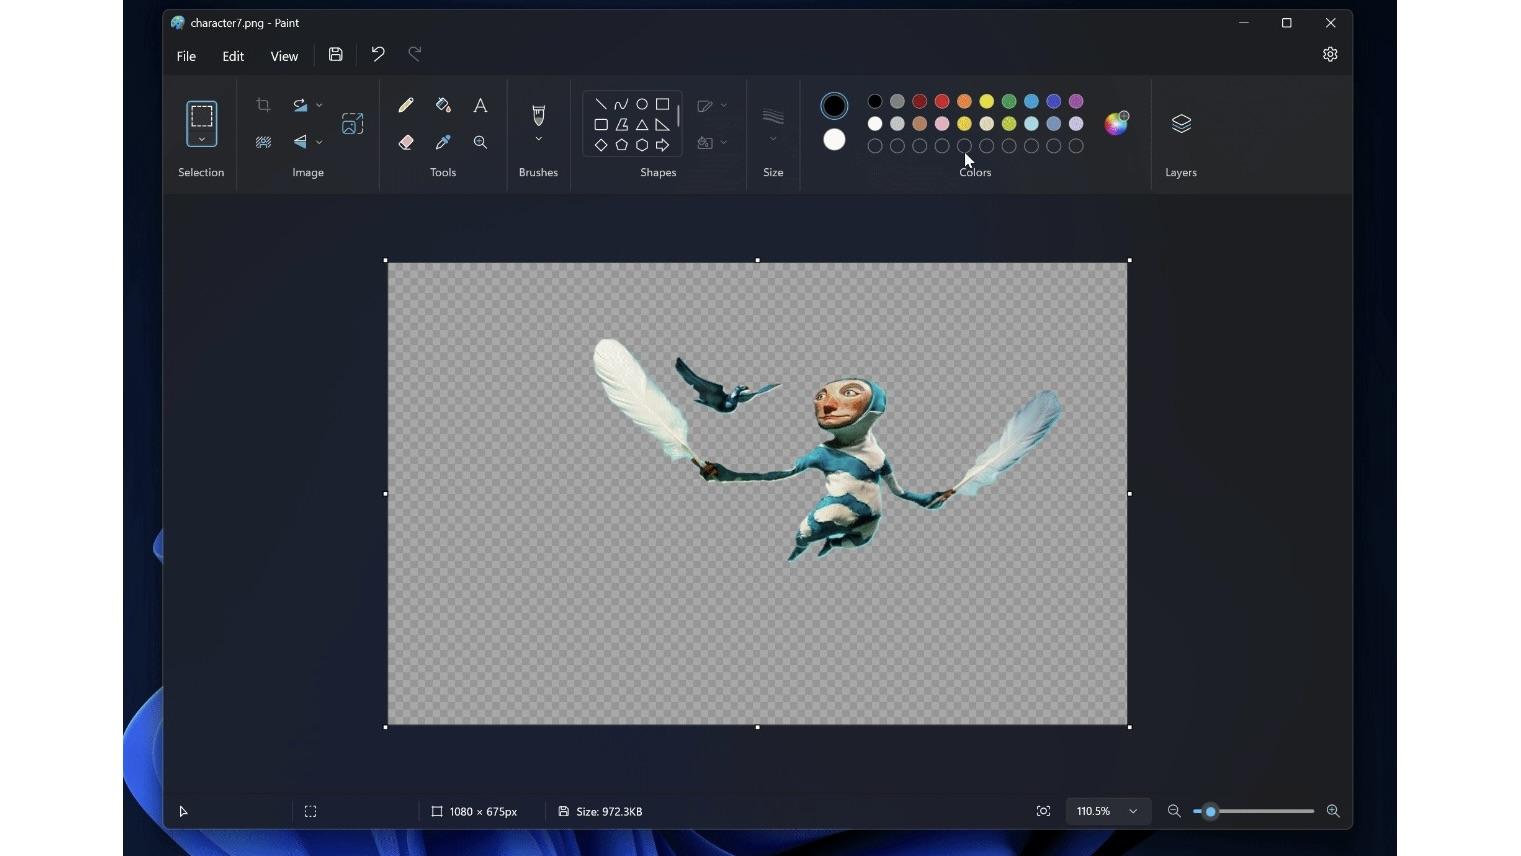1521x856 pixels.
Task: Open the File menu
Action: (186, 56)
